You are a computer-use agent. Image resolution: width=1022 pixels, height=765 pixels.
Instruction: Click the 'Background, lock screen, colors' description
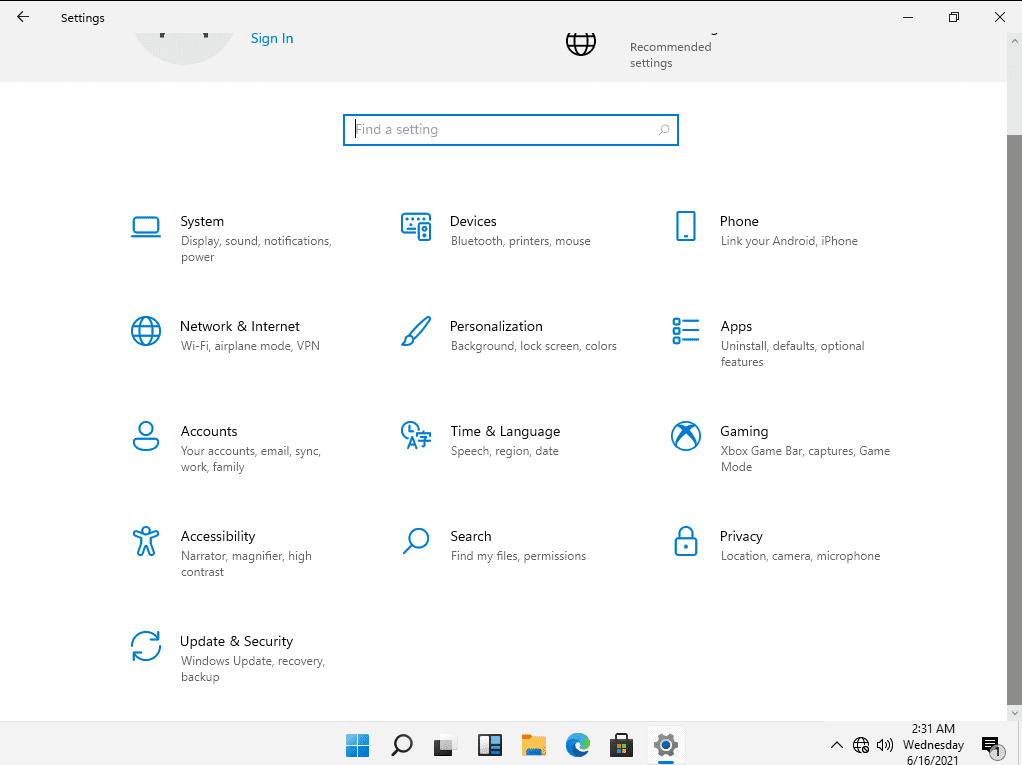(533, 346)
